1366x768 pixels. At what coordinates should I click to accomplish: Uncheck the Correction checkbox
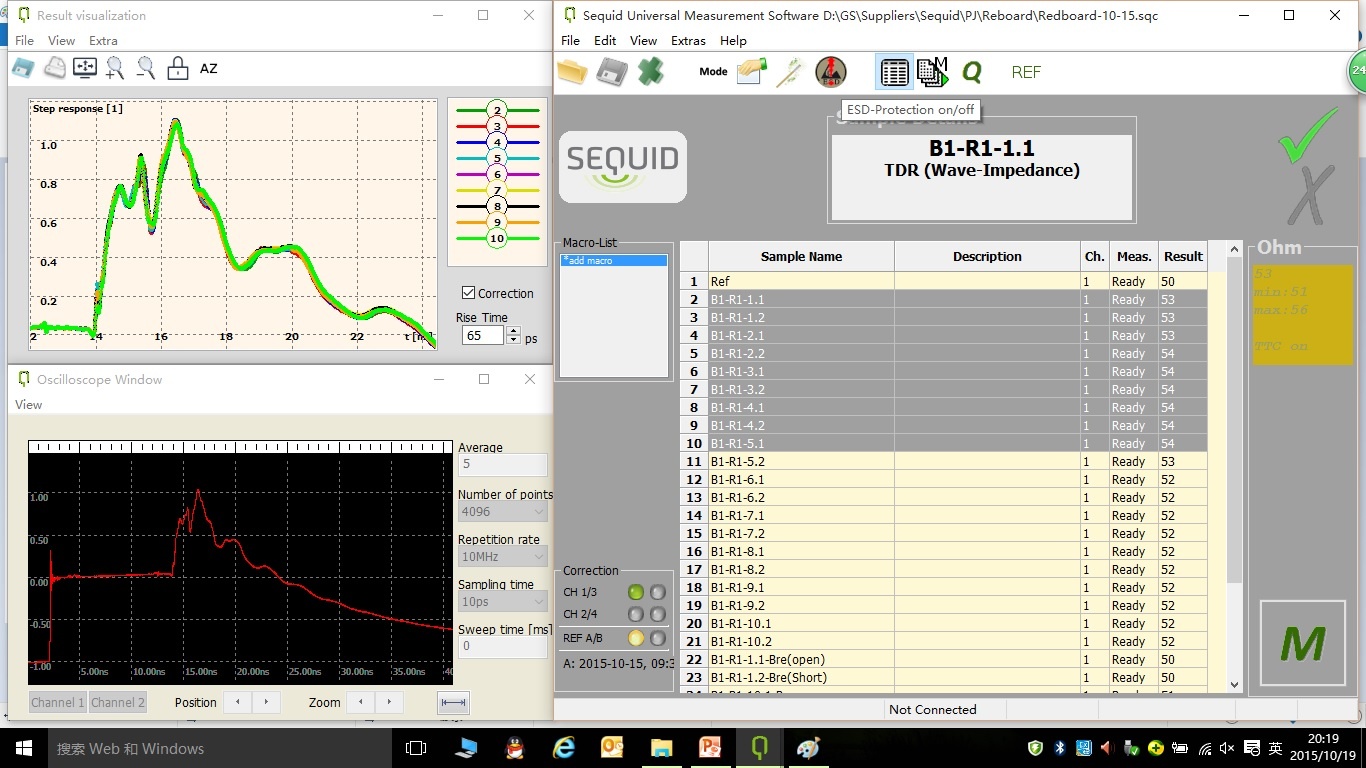pyautogui.click(x=468, y=293)
